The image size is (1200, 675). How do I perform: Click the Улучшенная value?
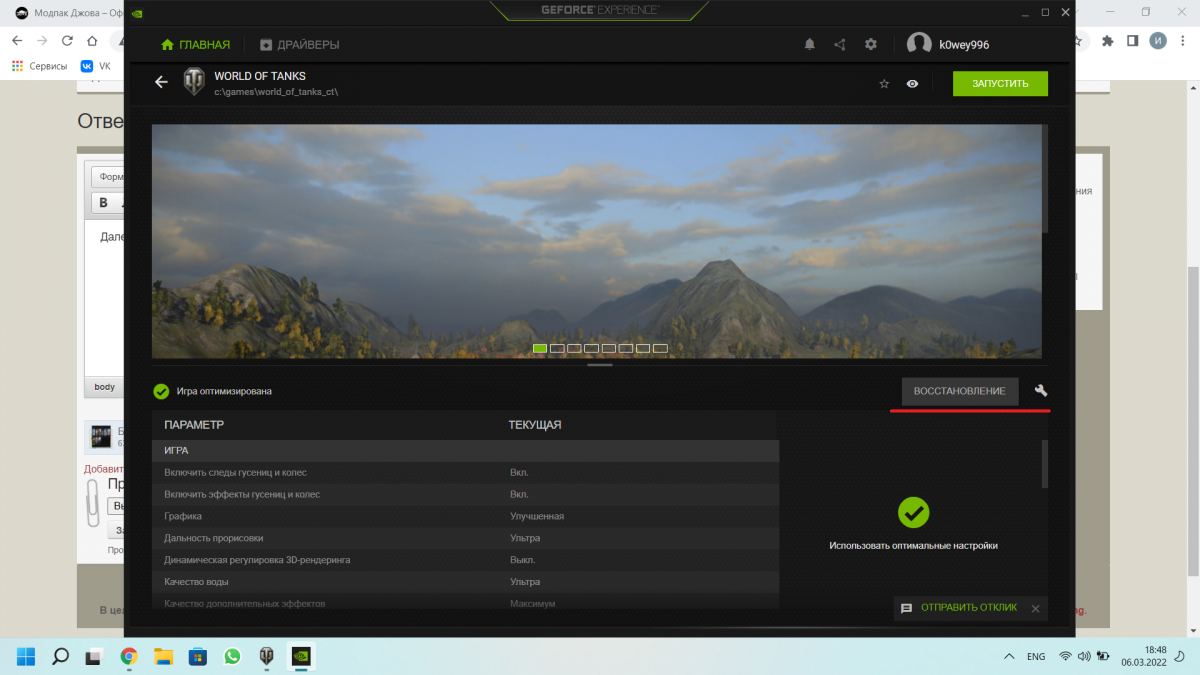537,516
